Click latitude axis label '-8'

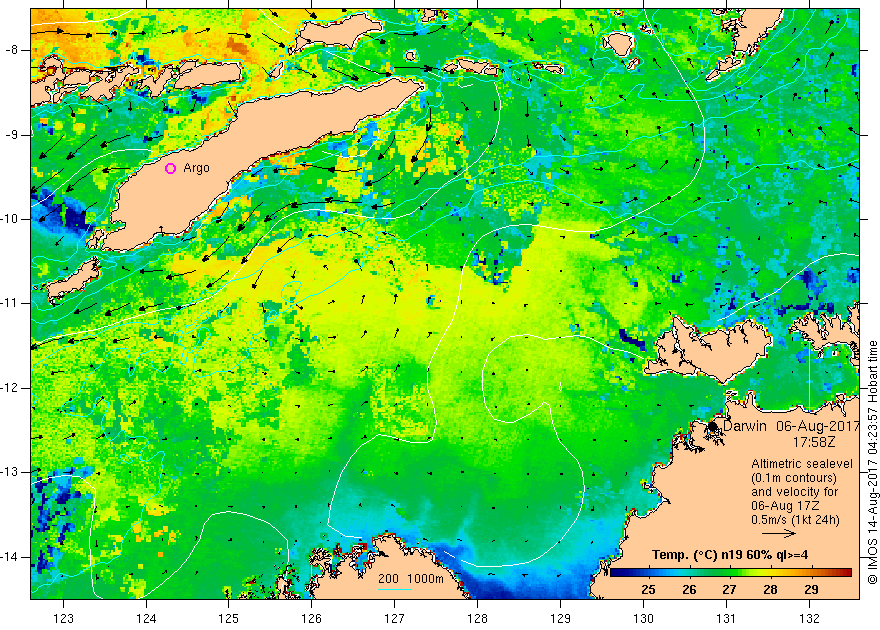[x=13, y=50]
